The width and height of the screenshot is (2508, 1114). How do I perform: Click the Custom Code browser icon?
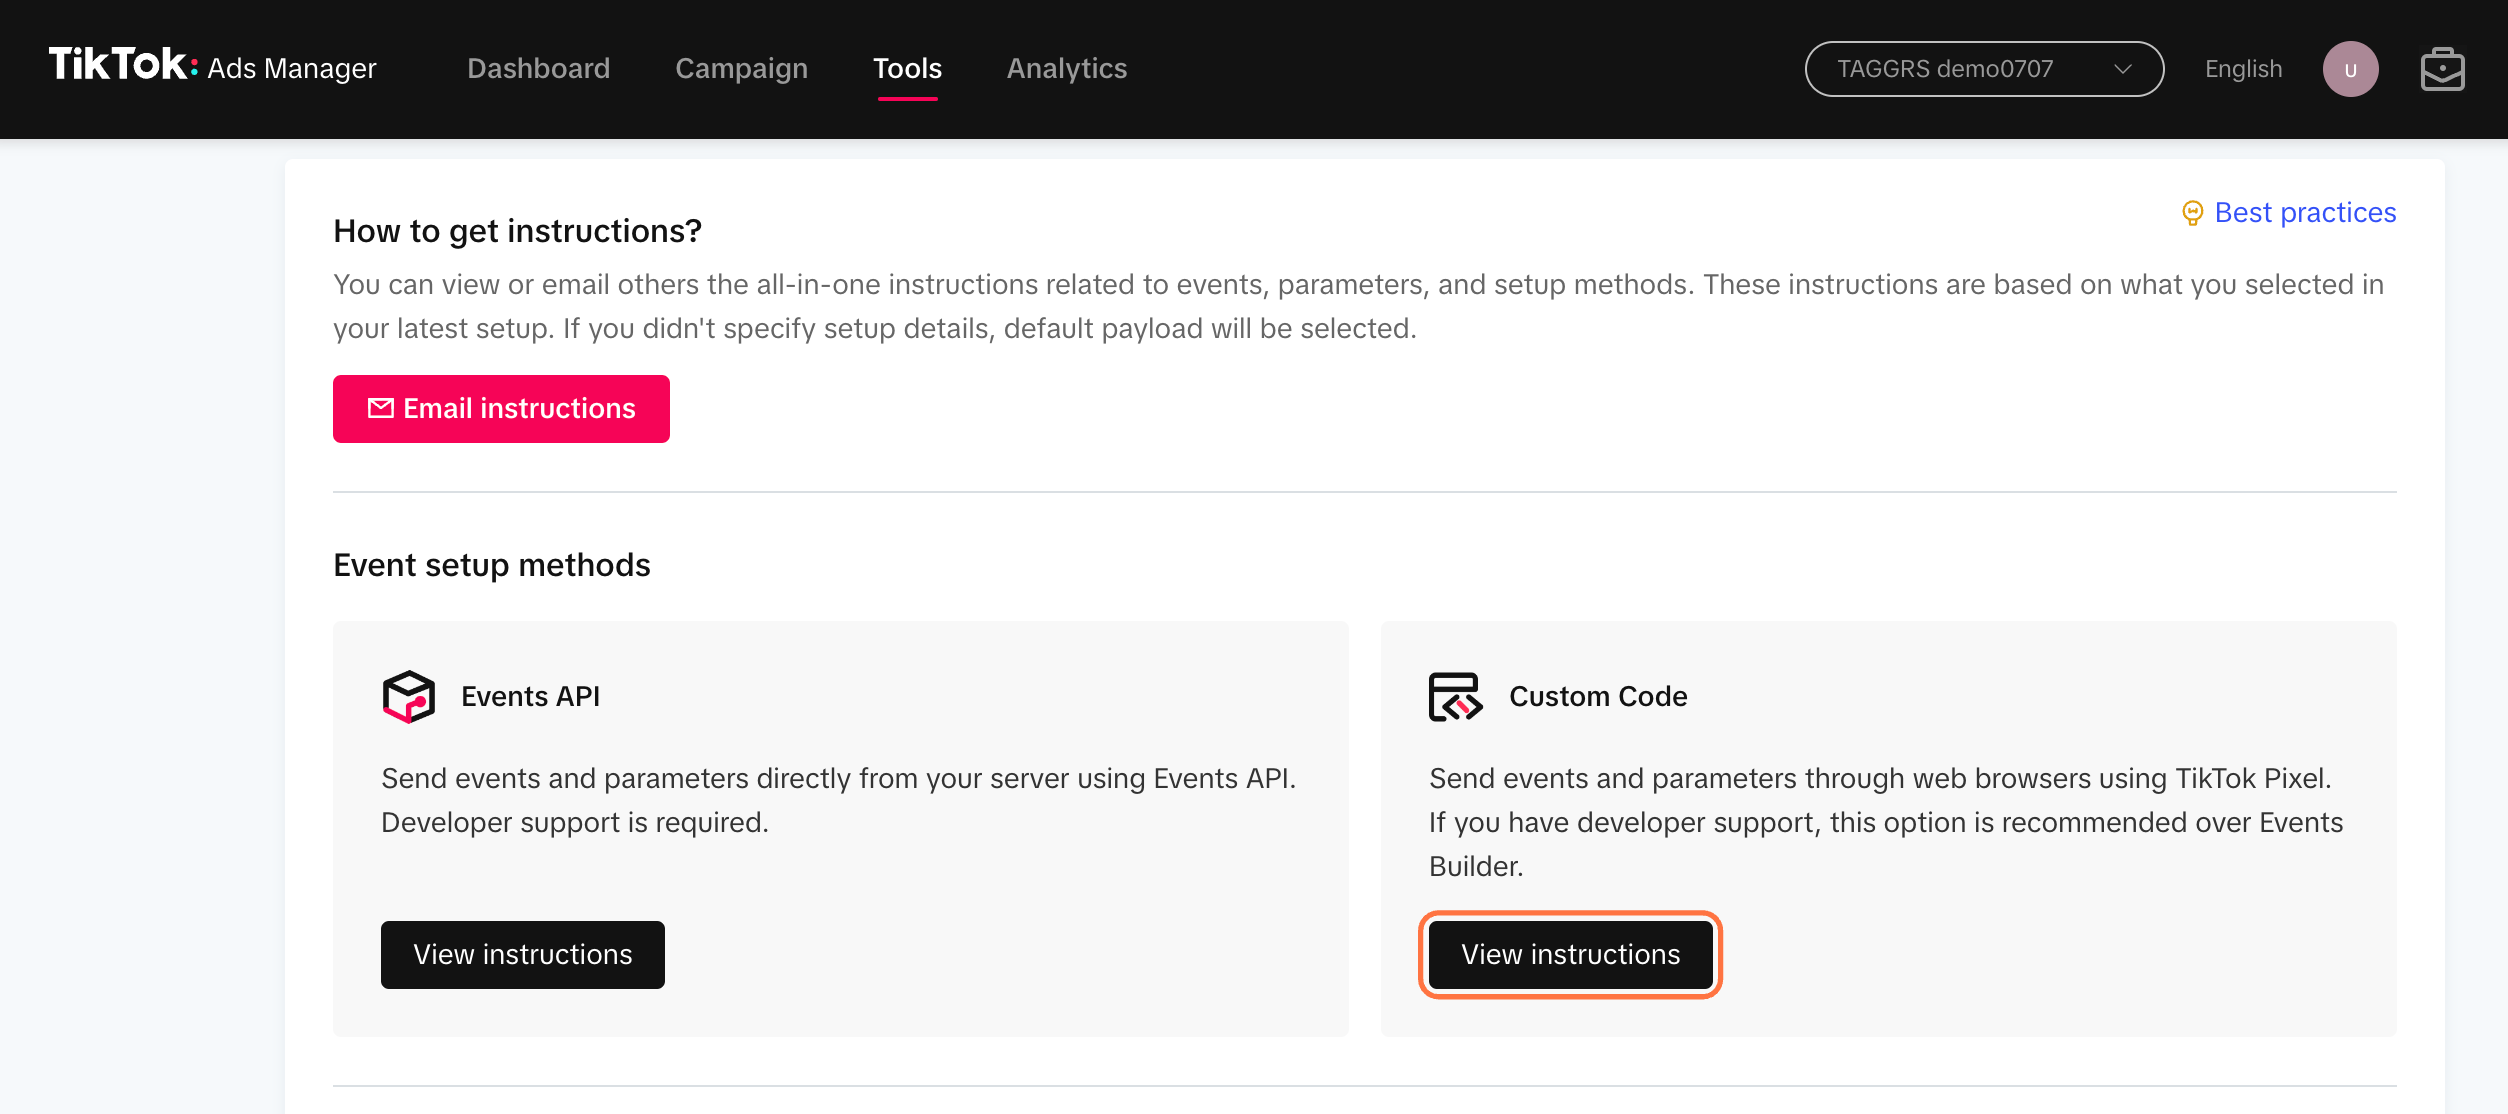point(1455,696)
